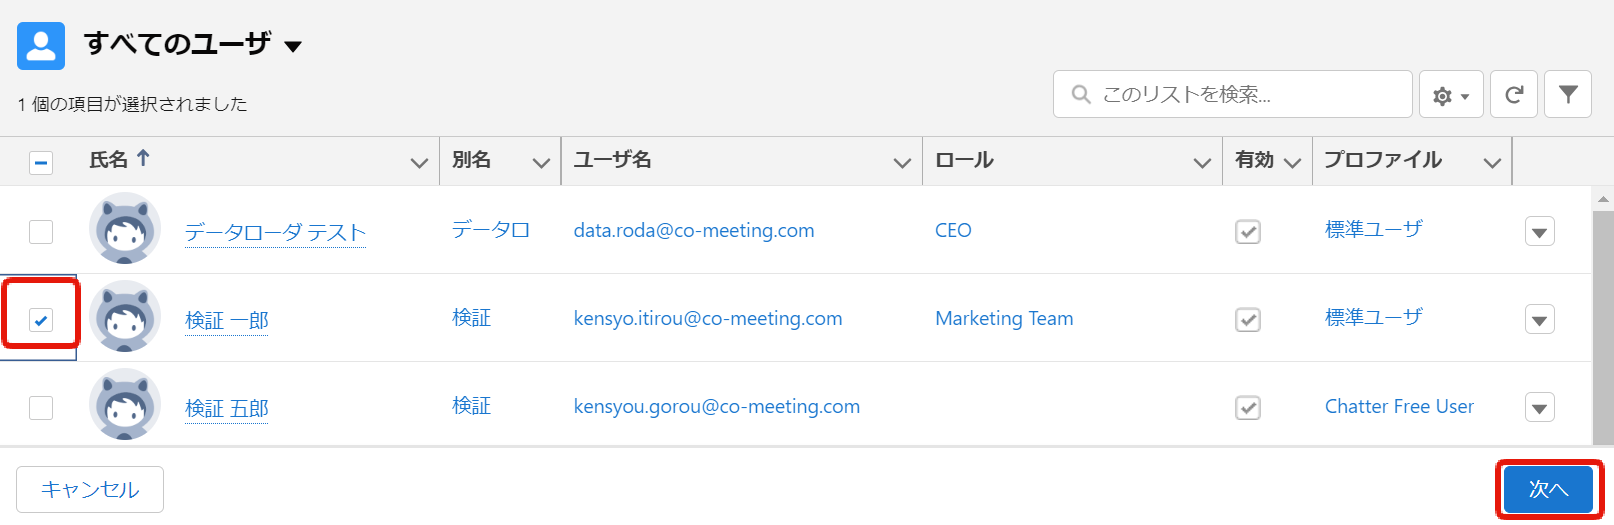Screen dimensions: 1614x525
Task: Open the list view settings gear menu
Action: [1451, 95]
